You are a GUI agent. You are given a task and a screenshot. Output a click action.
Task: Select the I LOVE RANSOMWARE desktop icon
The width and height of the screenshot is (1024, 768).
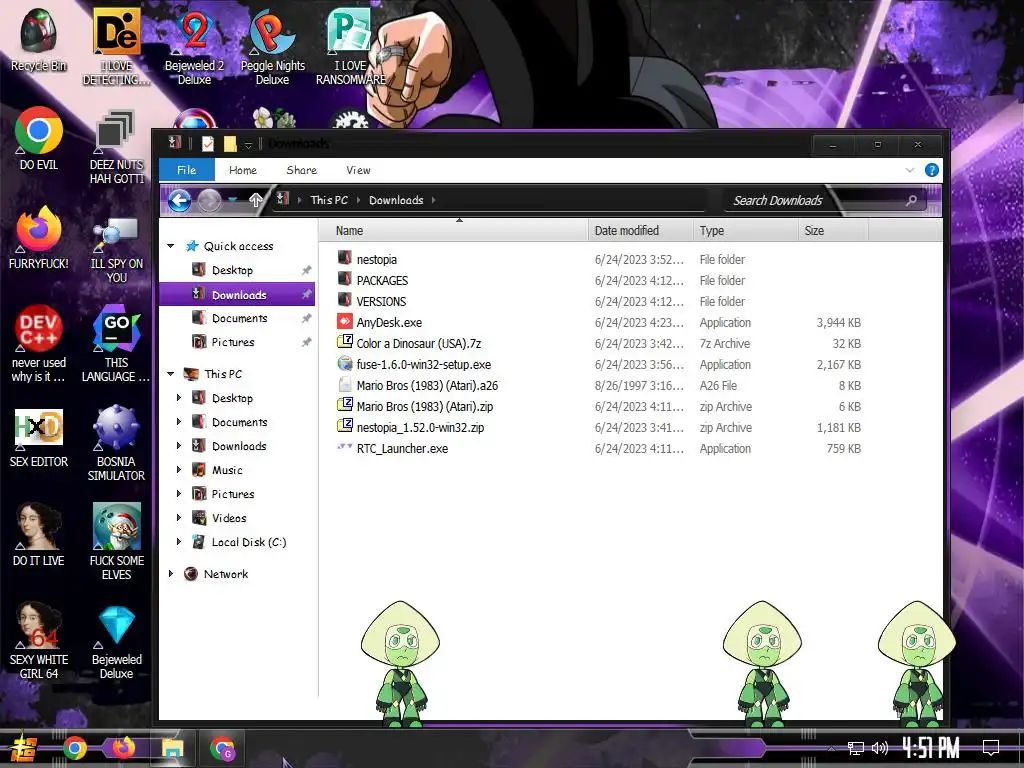click(x=351, y=47)
